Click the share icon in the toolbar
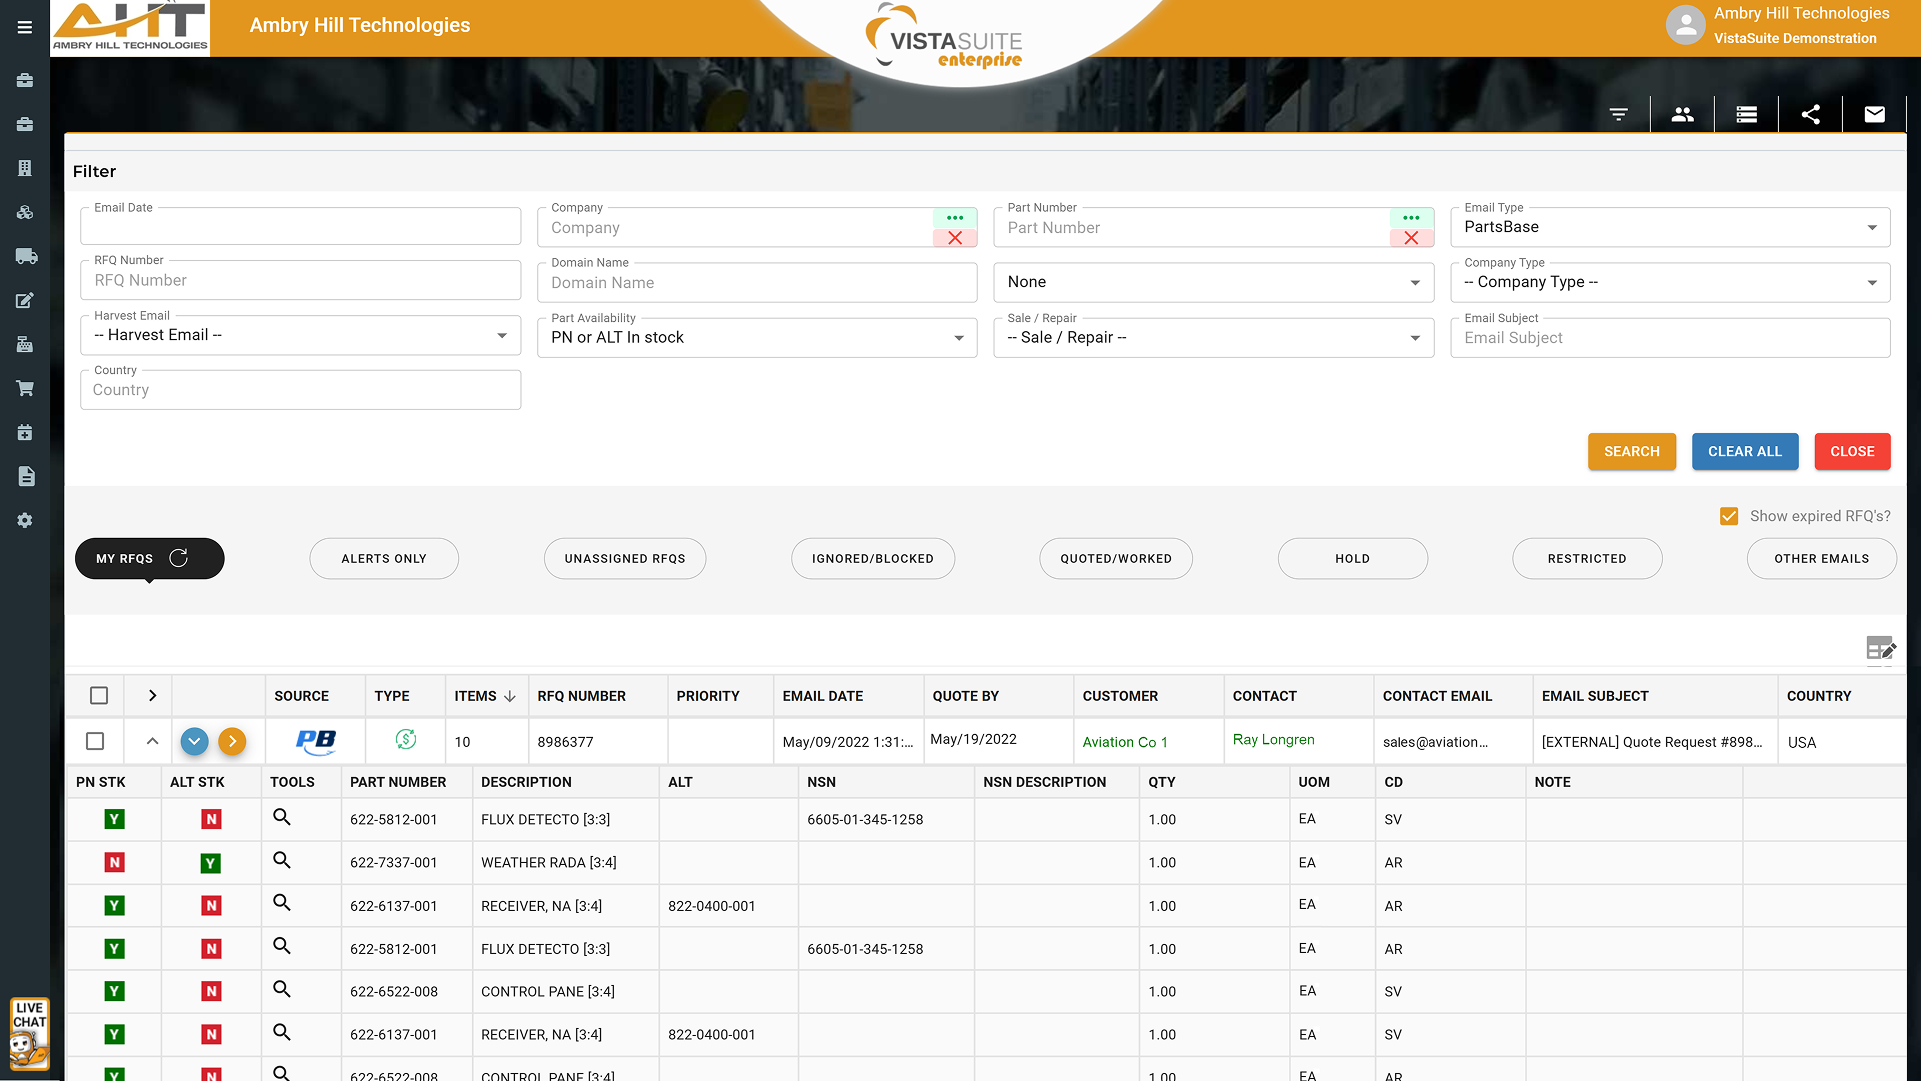 1810,115
